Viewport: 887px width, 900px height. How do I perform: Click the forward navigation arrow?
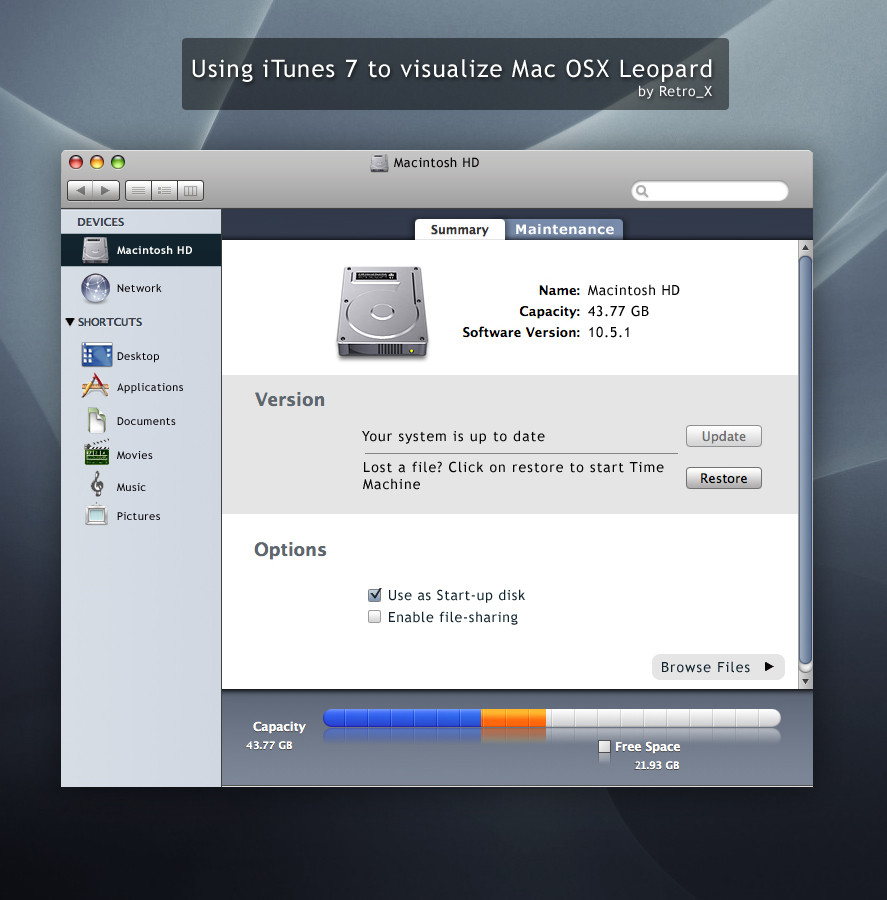point(106,191)
